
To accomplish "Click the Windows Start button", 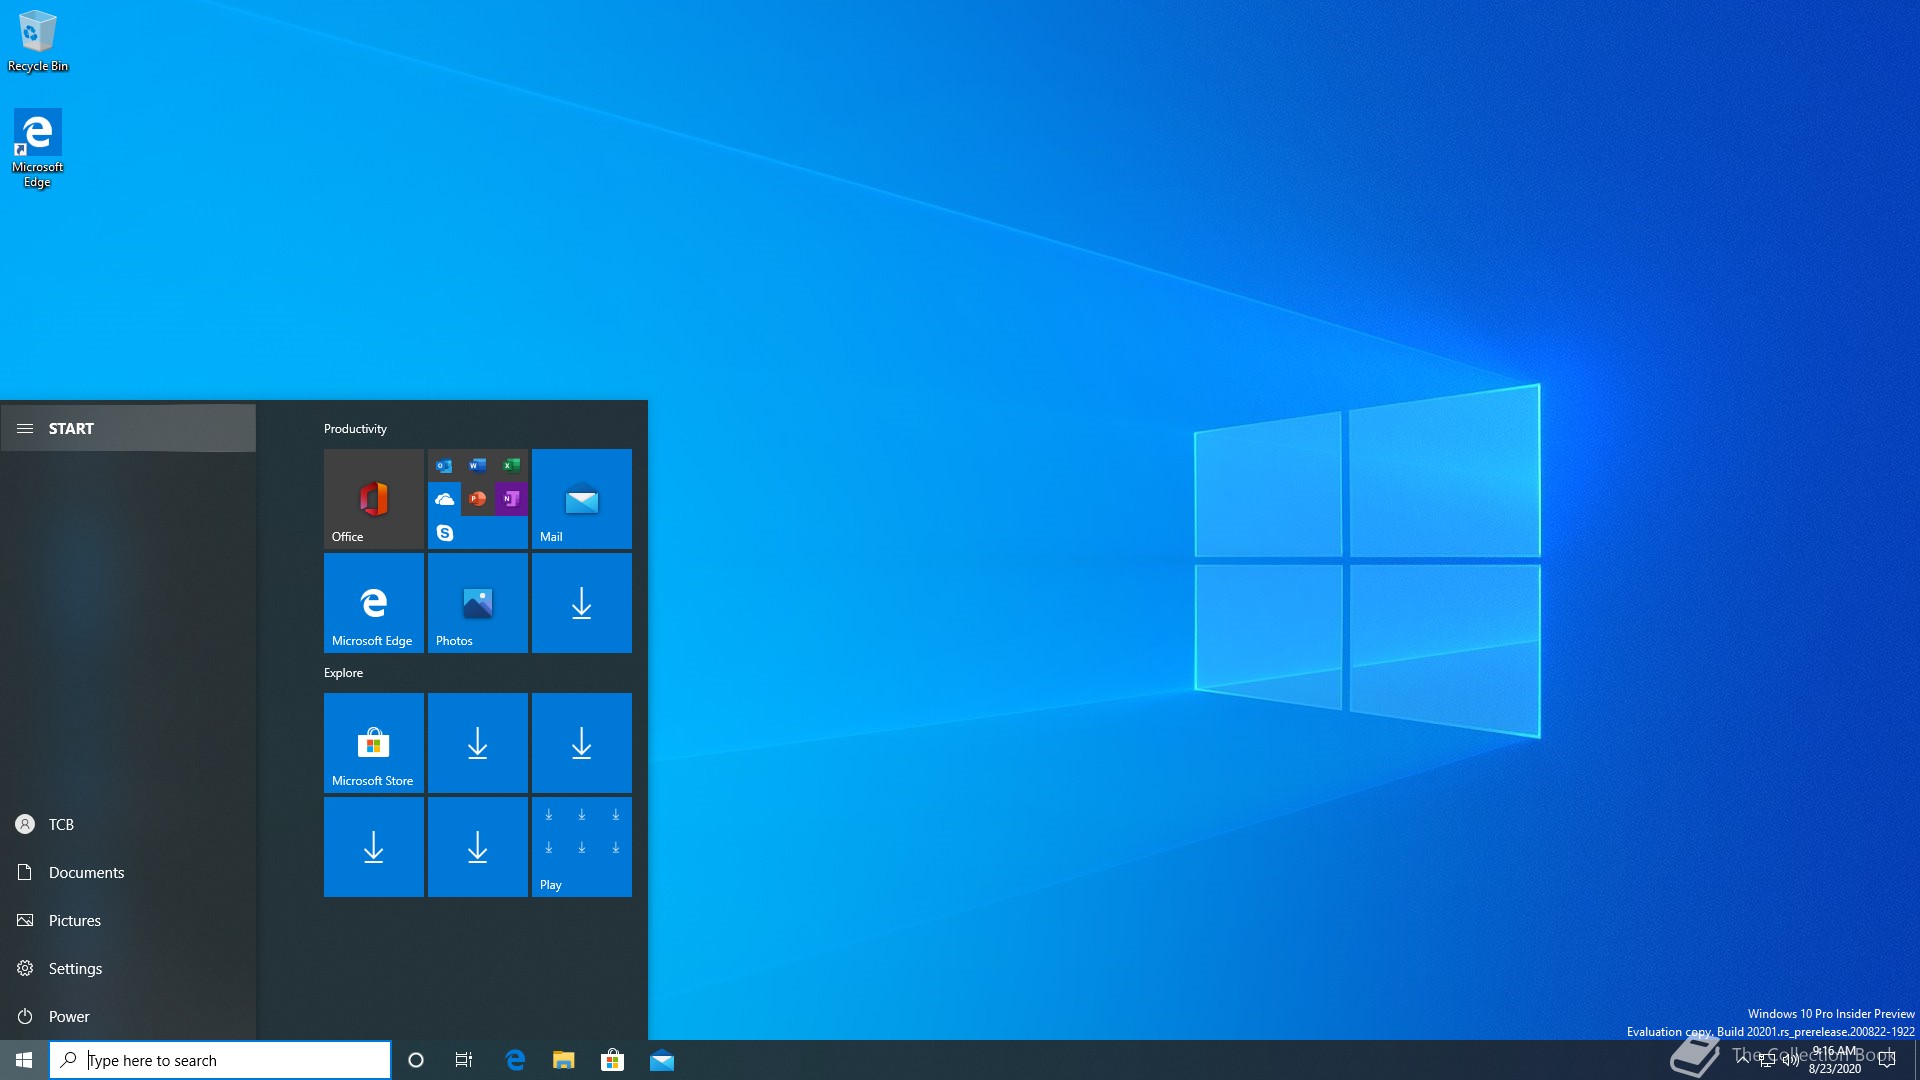I will [x=24, y=1060].
